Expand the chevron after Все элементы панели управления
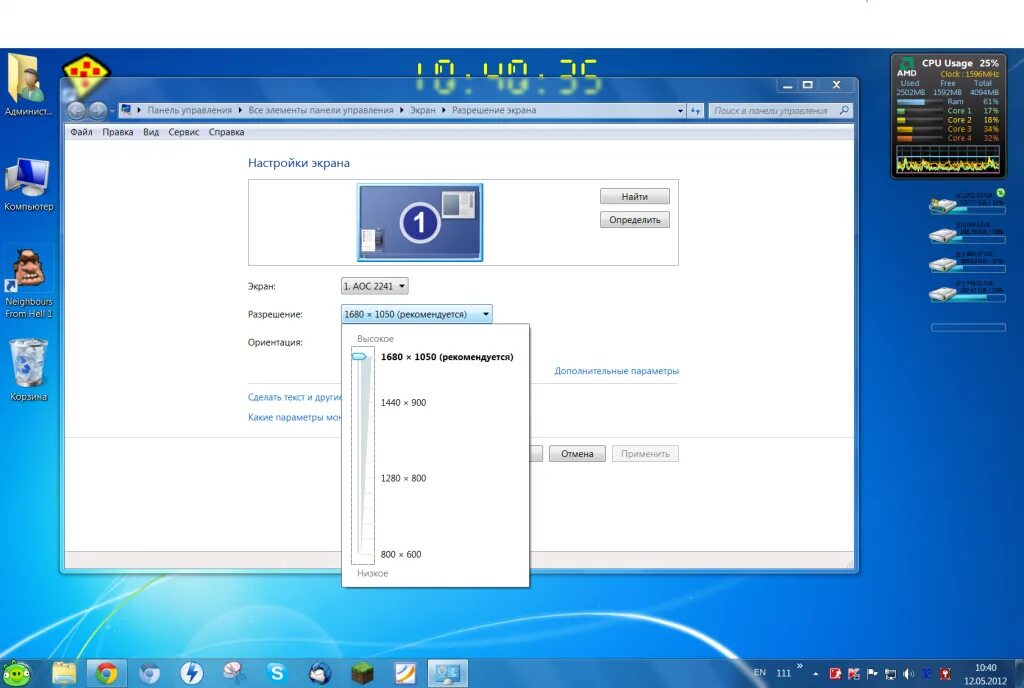The image size is (1024, 688). (402, 110)
